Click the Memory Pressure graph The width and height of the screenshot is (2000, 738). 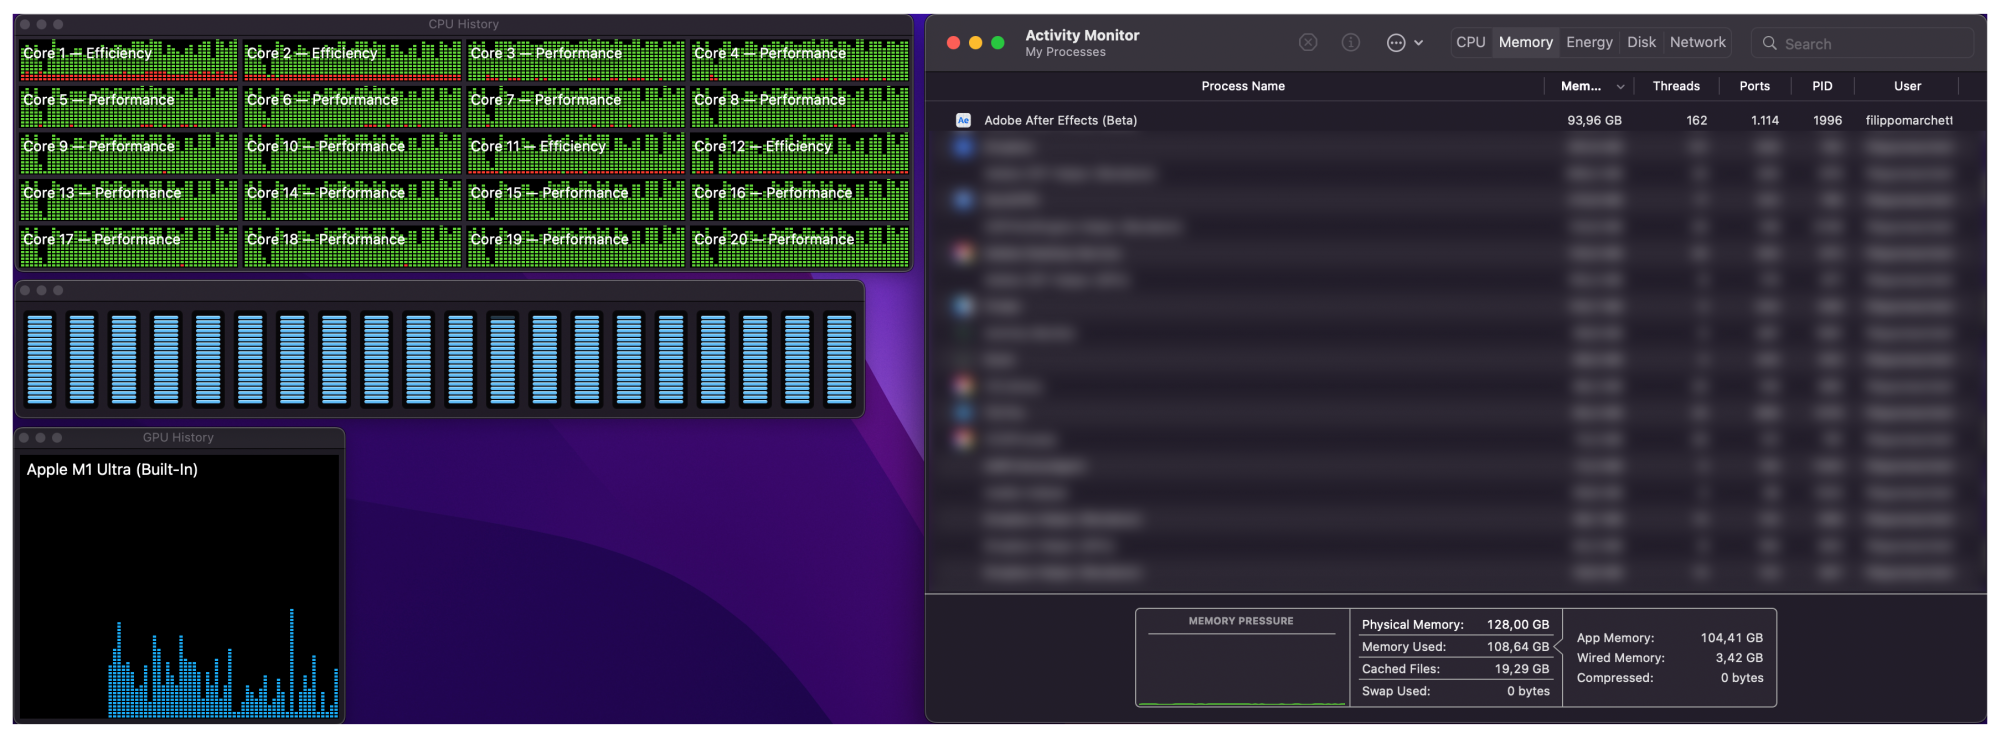pyautogui.click(x=1242, y=658)
